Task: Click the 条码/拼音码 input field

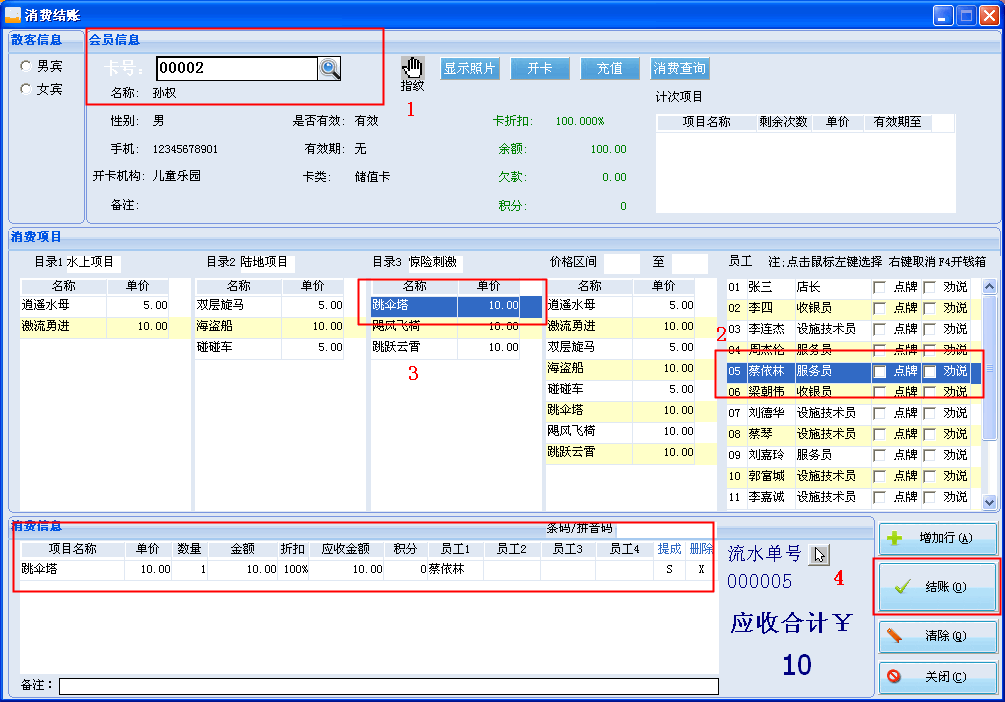Action: [664, 529]
